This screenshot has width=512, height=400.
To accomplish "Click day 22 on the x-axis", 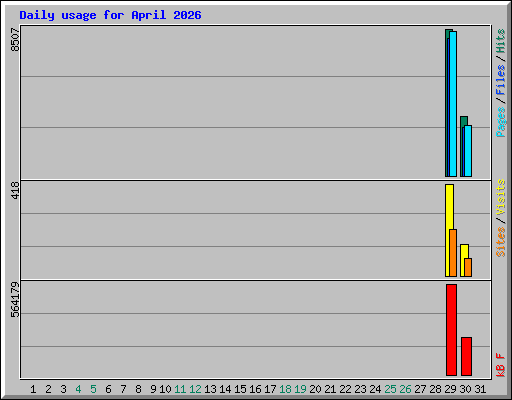I will (345, 389).
